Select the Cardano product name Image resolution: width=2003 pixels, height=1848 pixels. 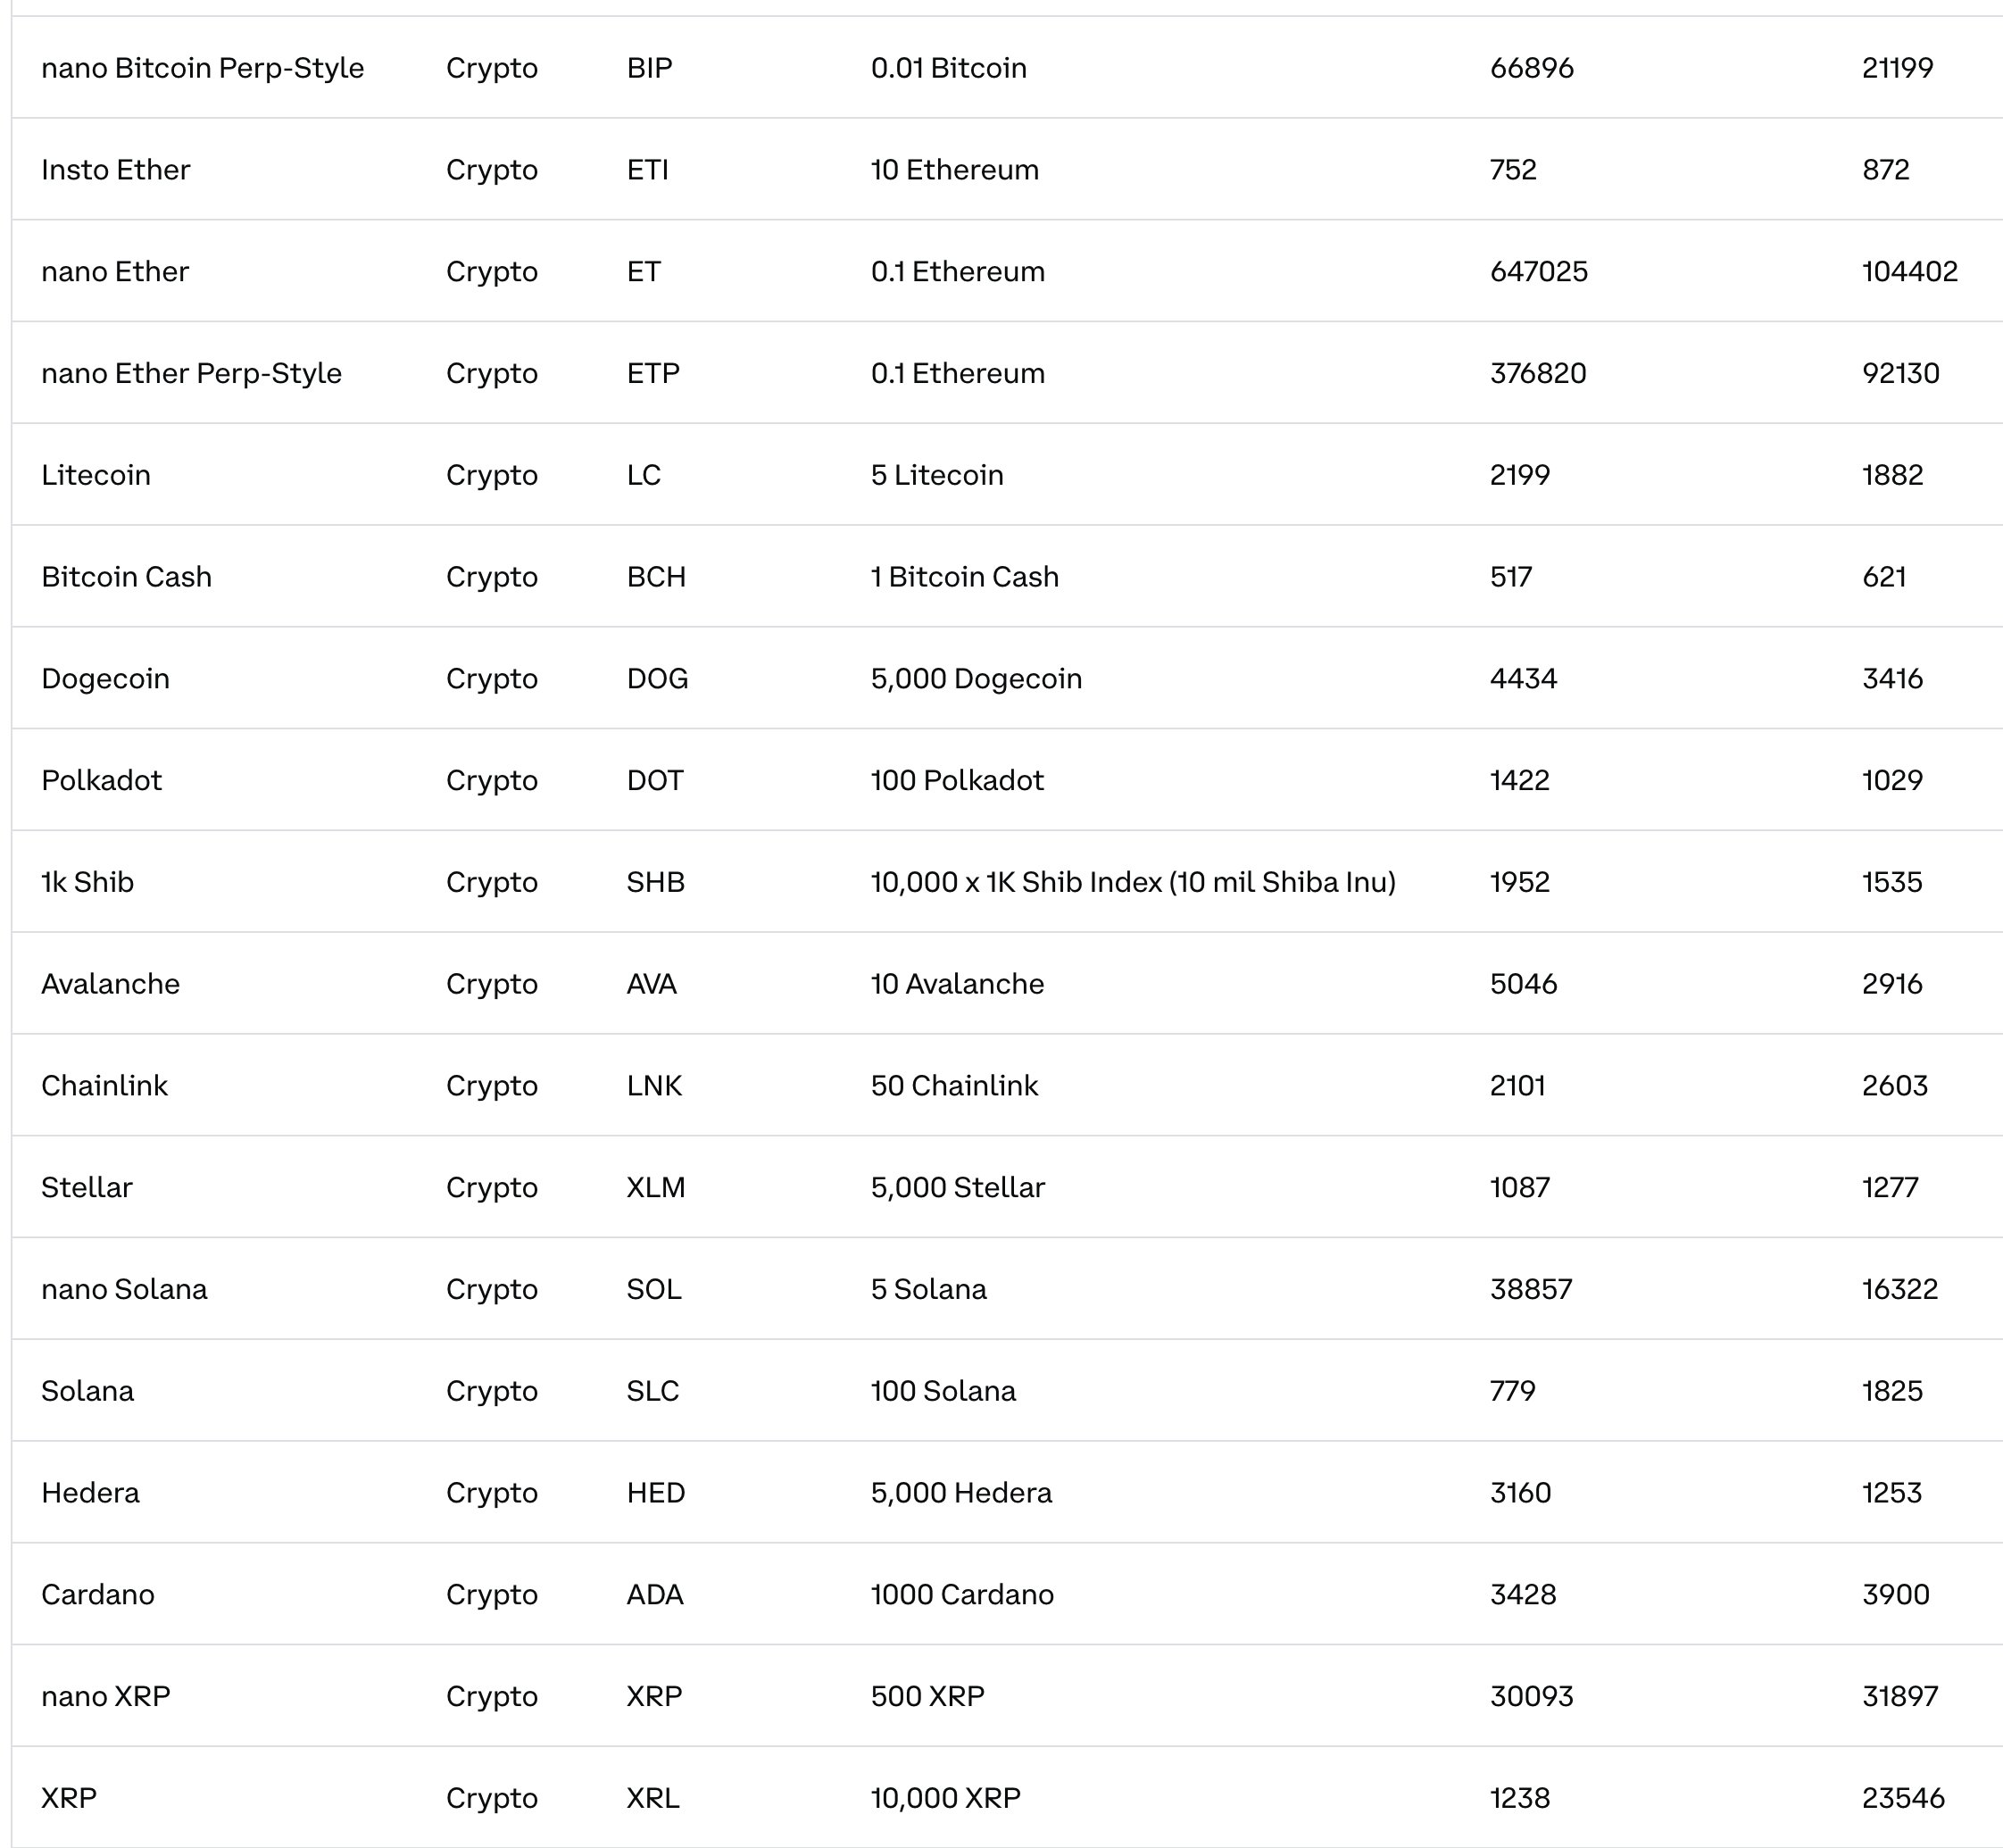pos(98,1594)
